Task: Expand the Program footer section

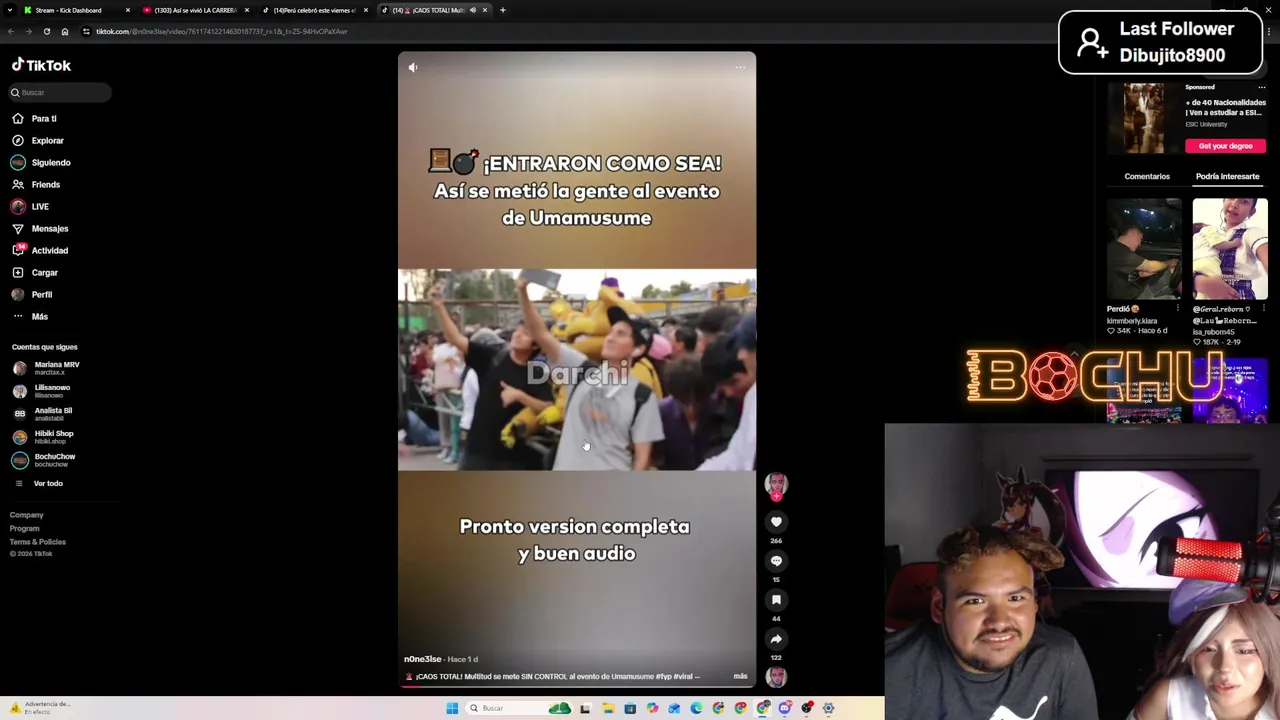Action: coord(25,528)
